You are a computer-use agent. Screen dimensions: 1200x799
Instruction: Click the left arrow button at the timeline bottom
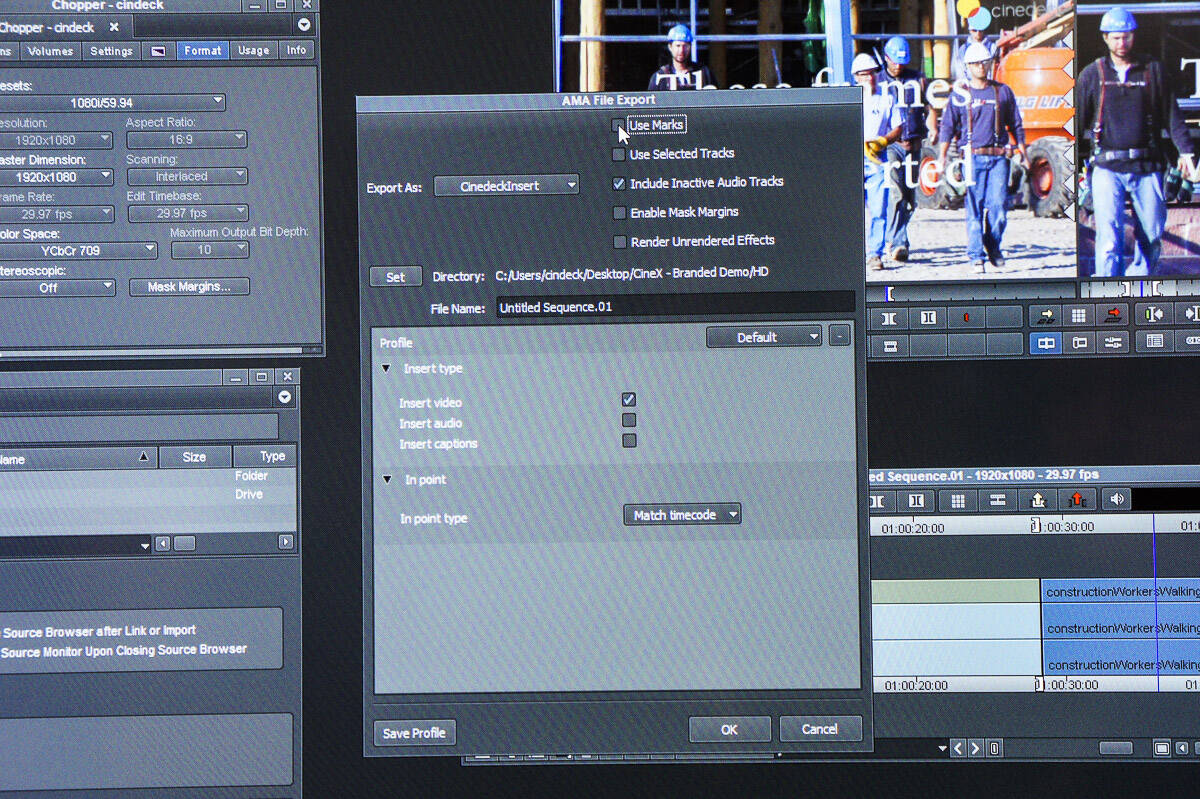pyautogui.click(x=958, y=748)
